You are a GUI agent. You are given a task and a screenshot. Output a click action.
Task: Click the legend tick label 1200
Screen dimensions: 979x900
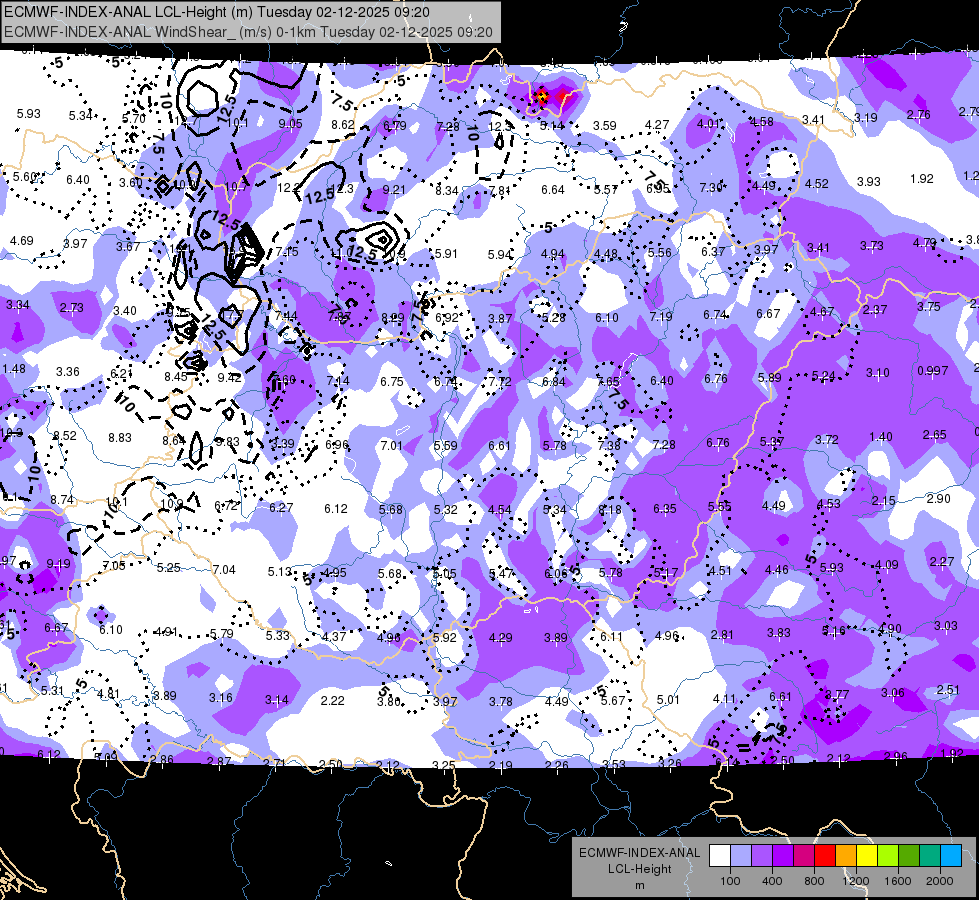855,881
